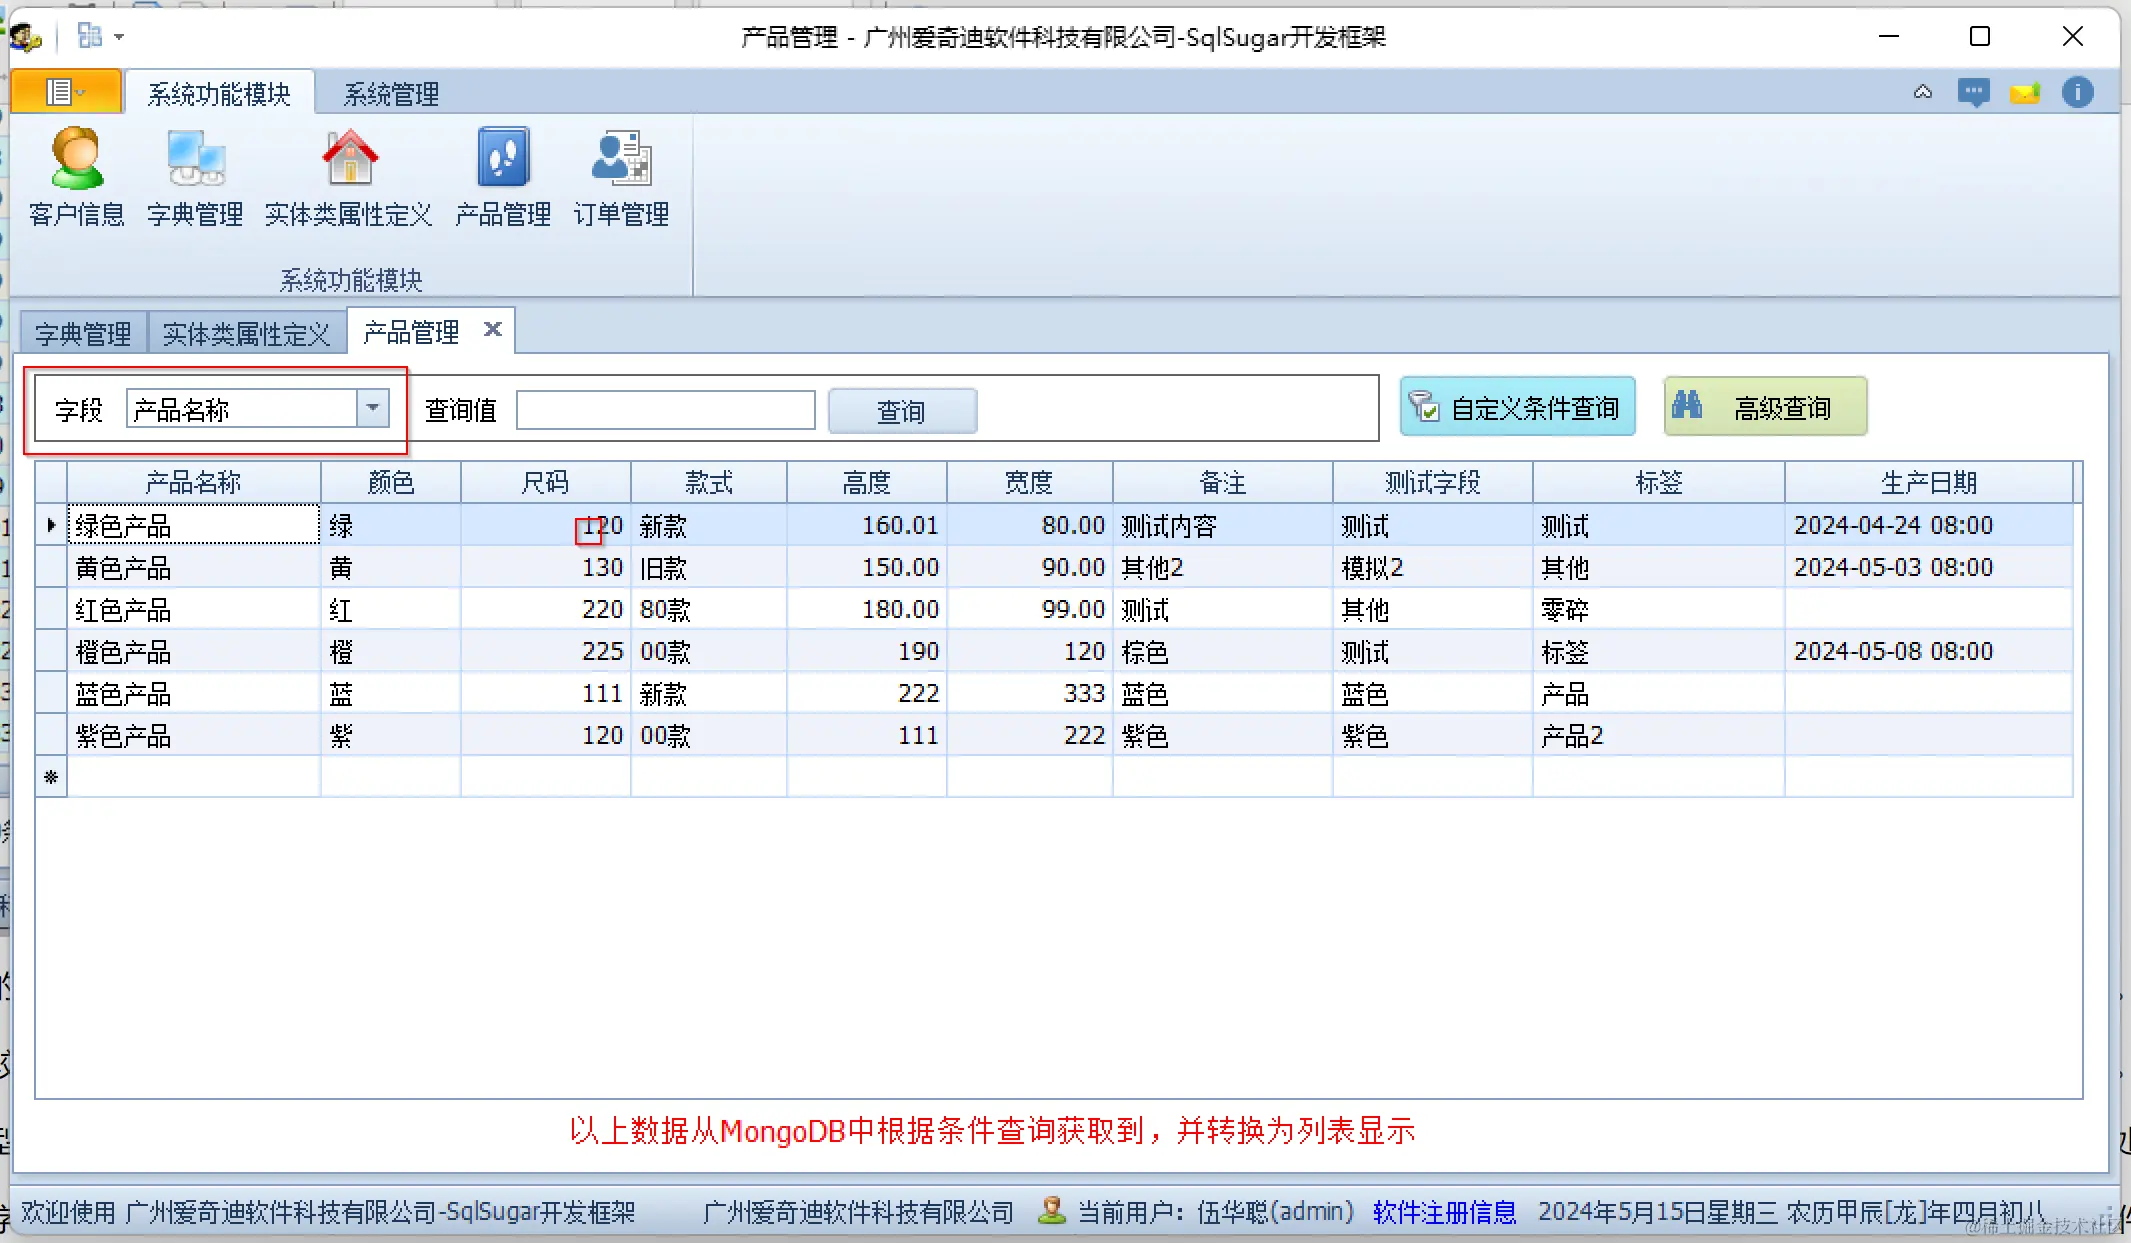Switch to the 系统管理 ribbon tab
Screen dimensions: 2131x1243
391,94
